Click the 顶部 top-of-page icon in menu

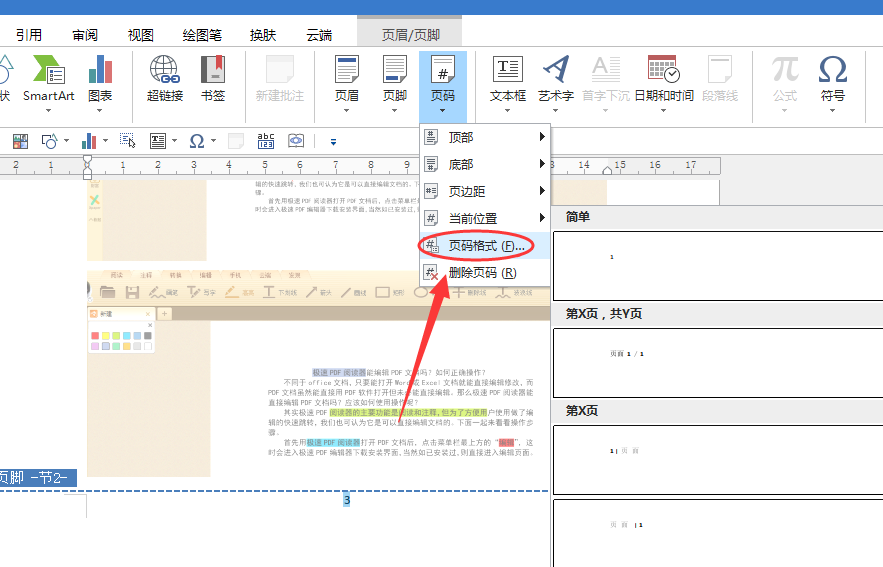click(431, 137)
